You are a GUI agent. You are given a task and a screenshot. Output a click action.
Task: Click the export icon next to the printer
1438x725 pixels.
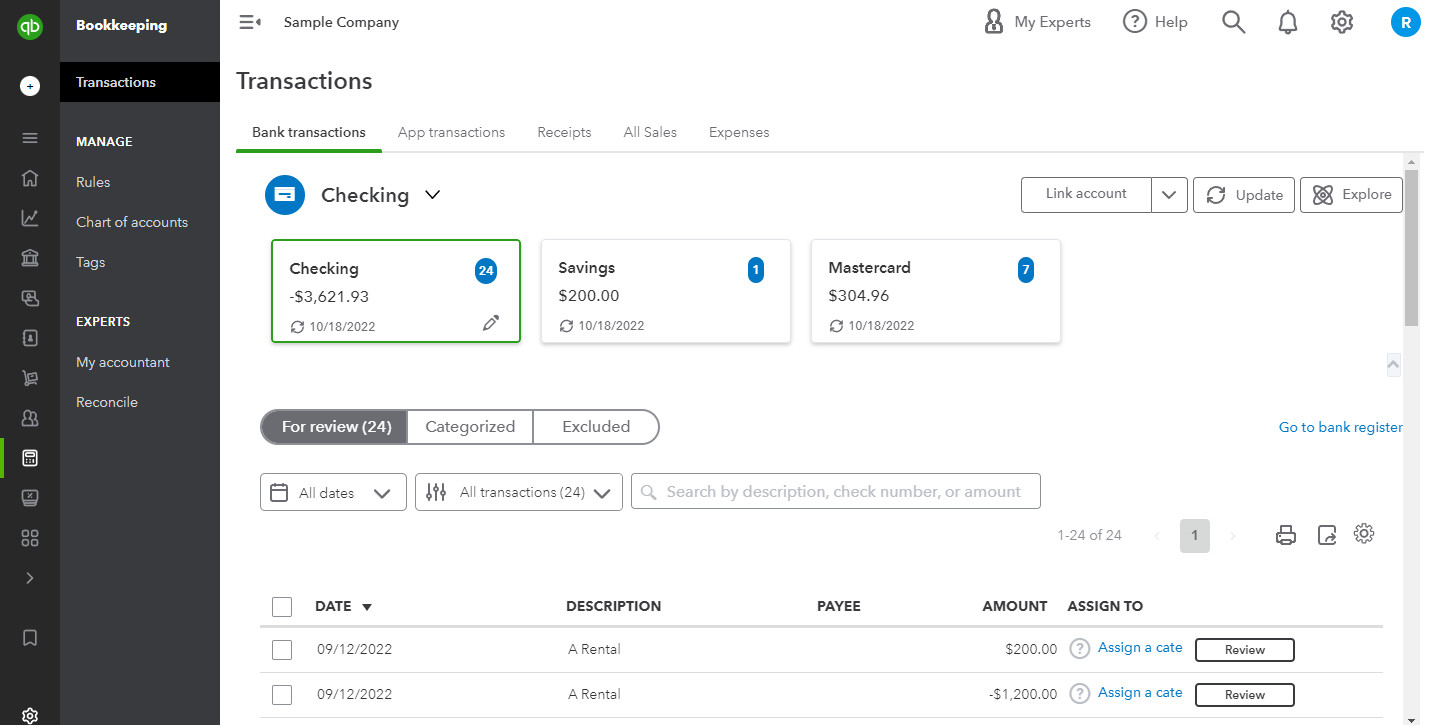pyautogui.click(x=1326, y=535)
